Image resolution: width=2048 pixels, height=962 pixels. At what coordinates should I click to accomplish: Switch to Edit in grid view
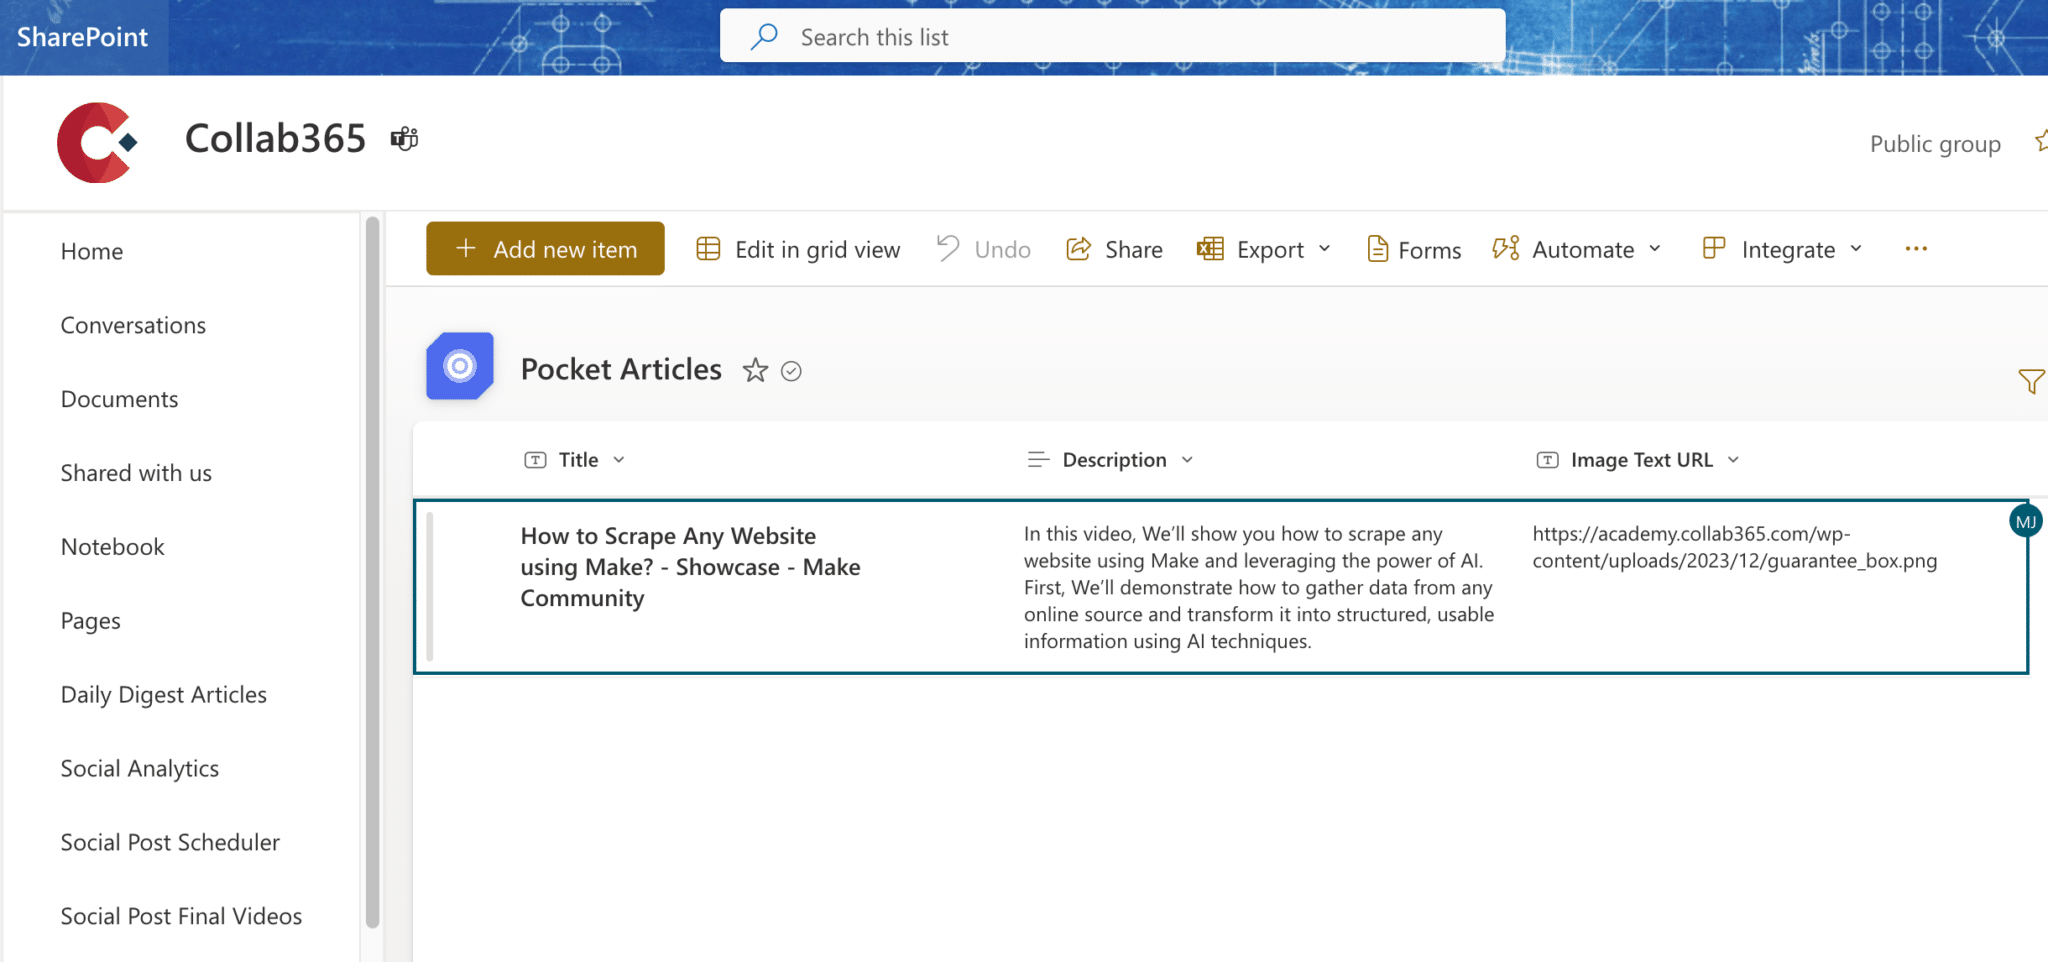[797, 249]
